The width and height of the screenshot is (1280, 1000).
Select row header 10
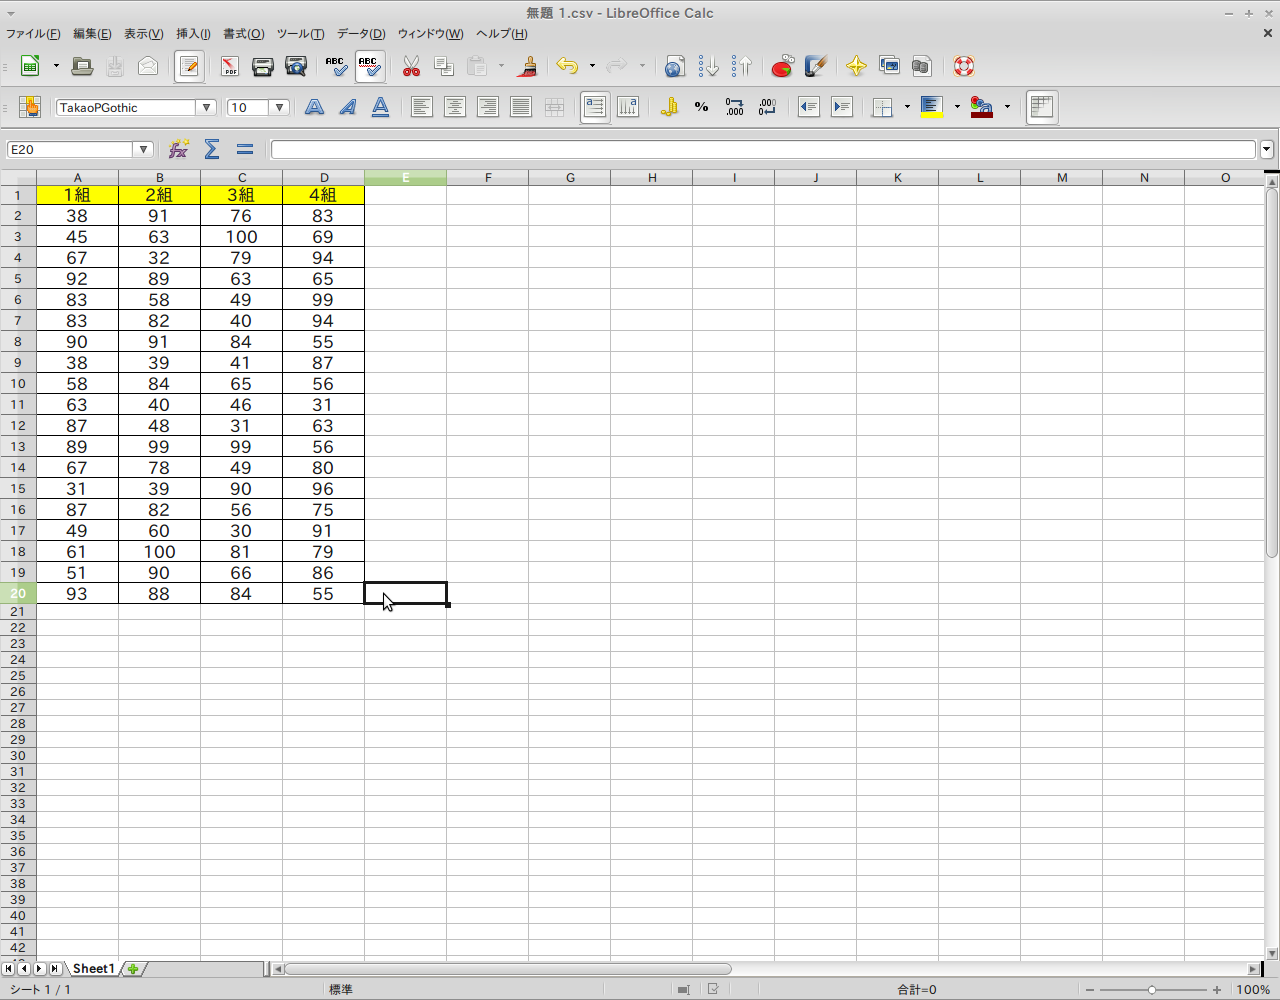point(18,384)
